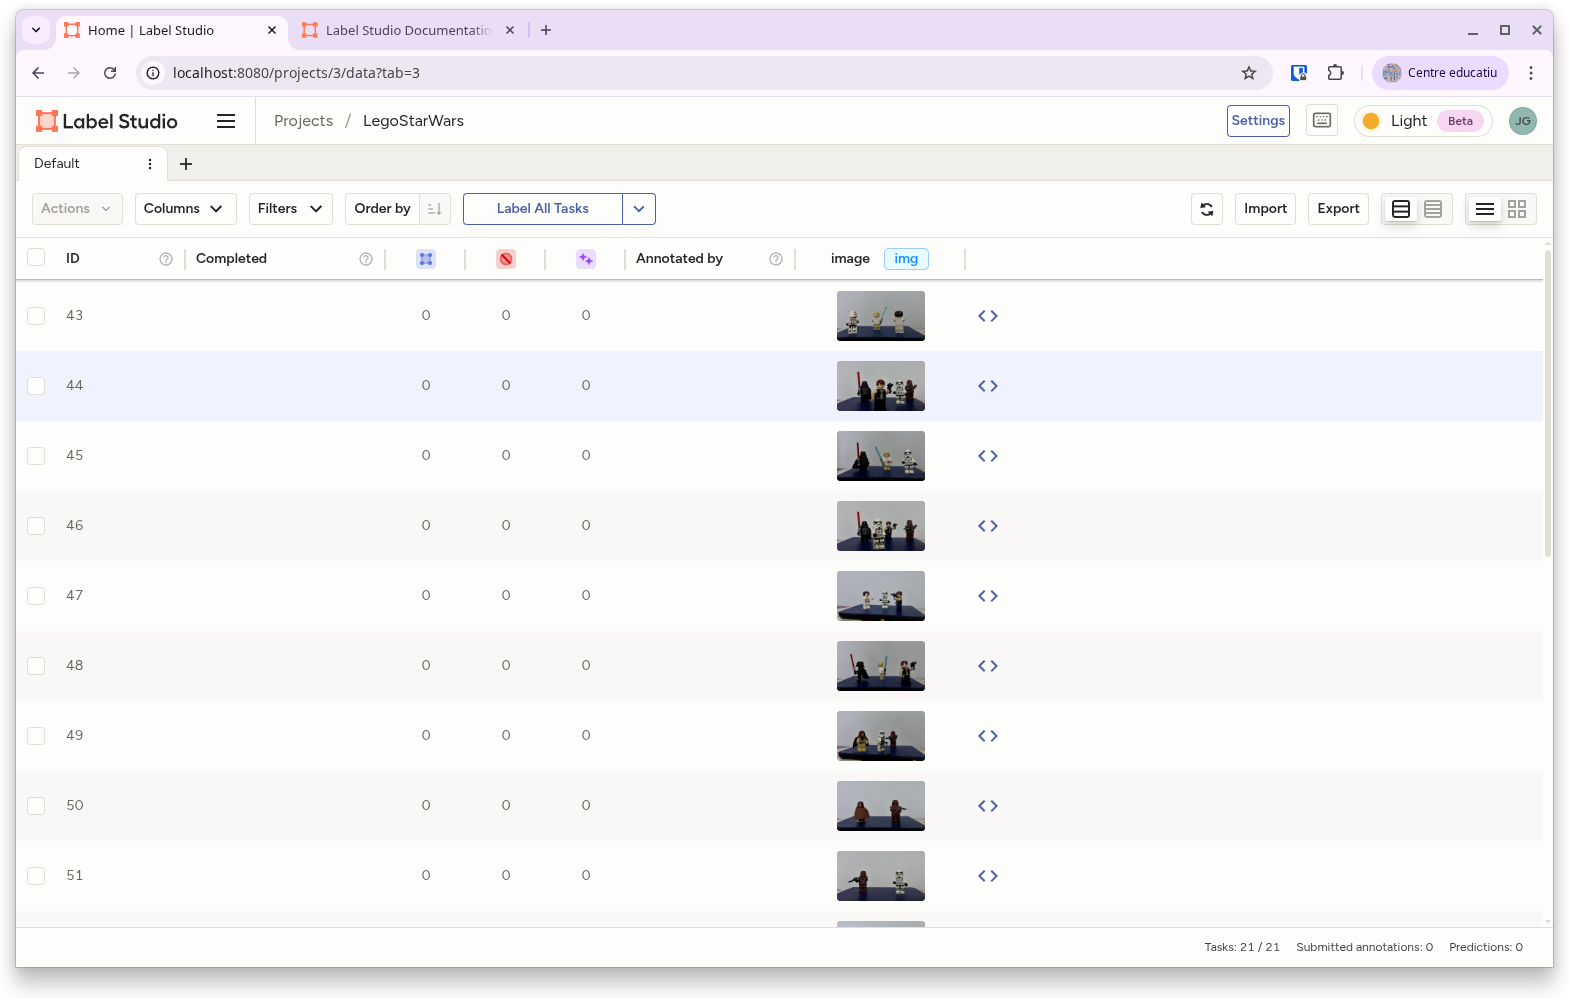Click the refresh data icon

(1207, 209)
